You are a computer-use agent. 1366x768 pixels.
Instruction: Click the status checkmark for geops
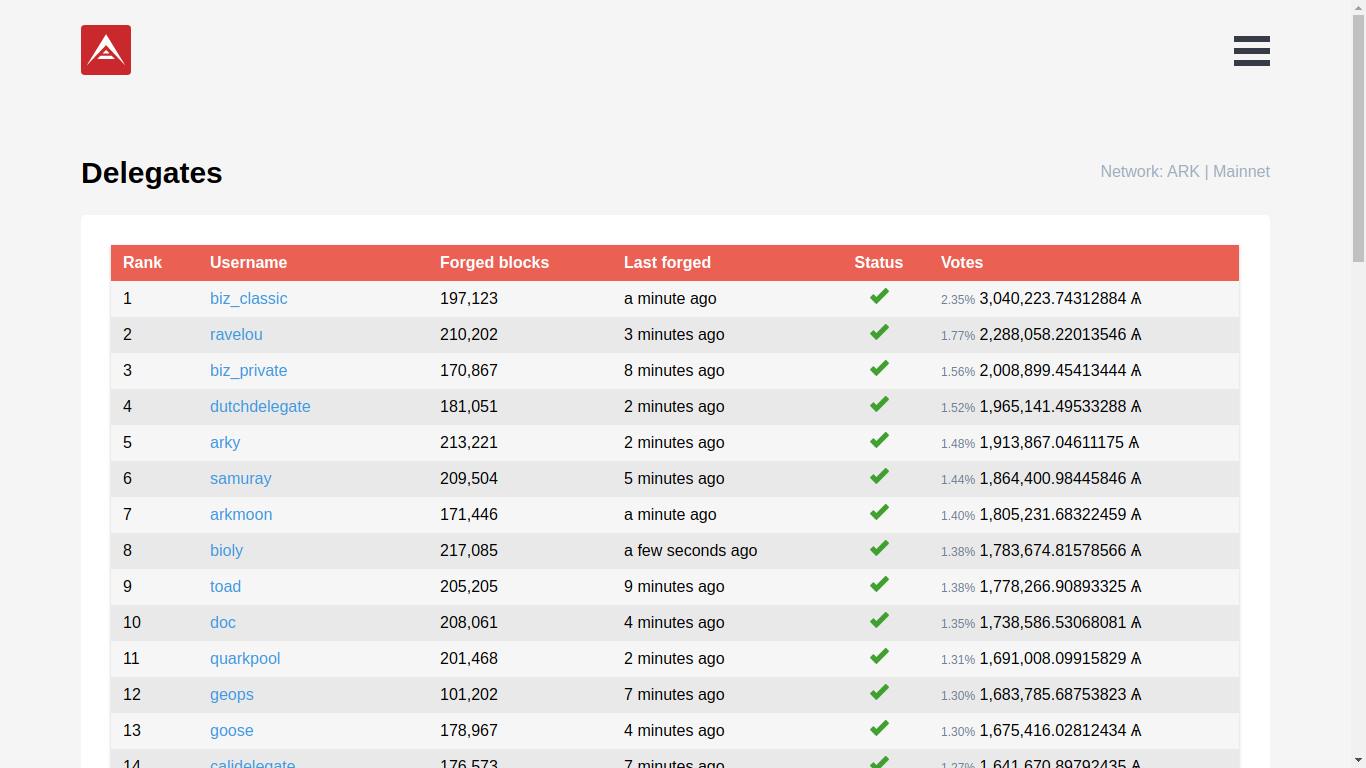pos(879,693)
